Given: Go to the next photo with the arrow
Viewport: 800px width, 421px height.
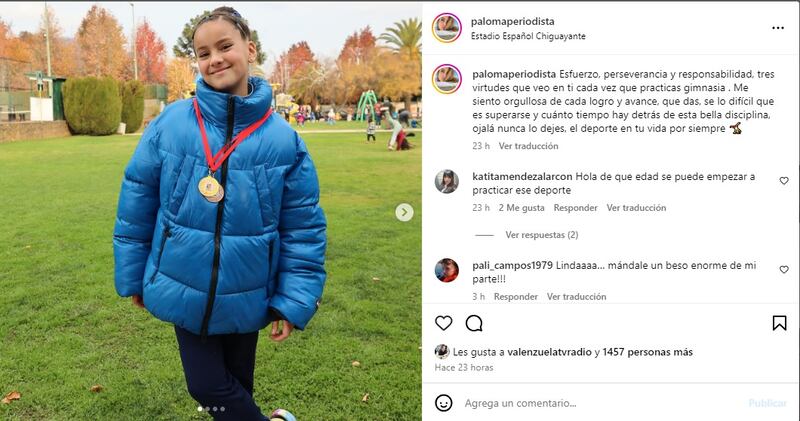Looking at the screenshot, I should tap(404, 212).
